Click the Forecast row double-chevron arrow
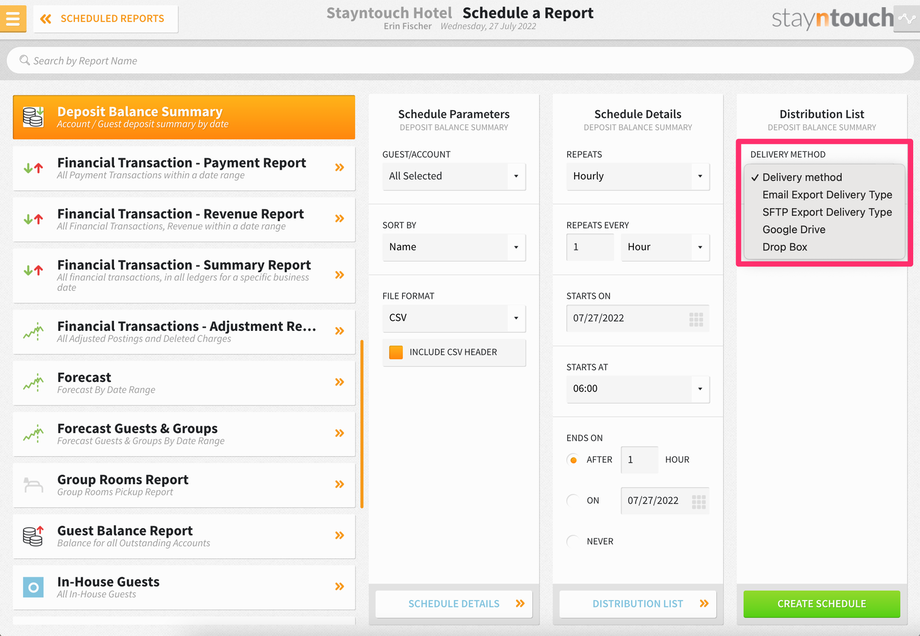The image size is (920, 636). point(339,382)
